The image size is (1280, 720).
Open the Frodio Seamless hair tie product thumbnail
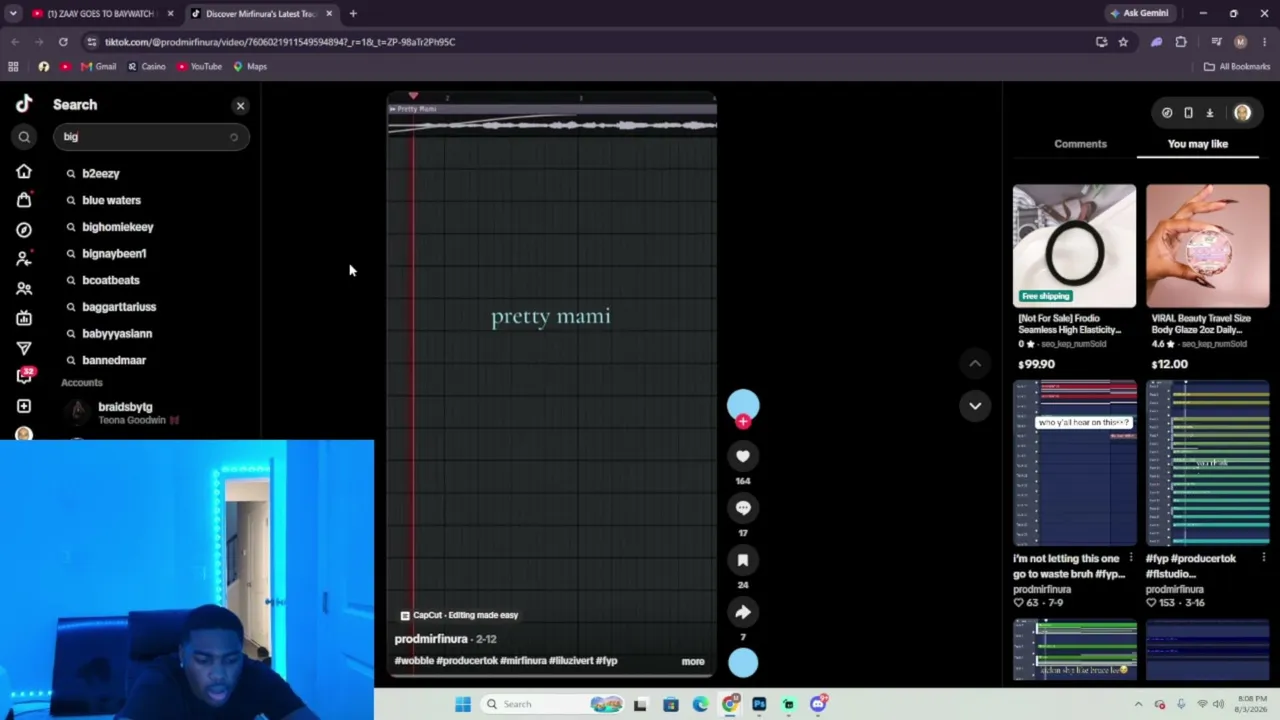pyautogui.click(x=1074, y=246)
